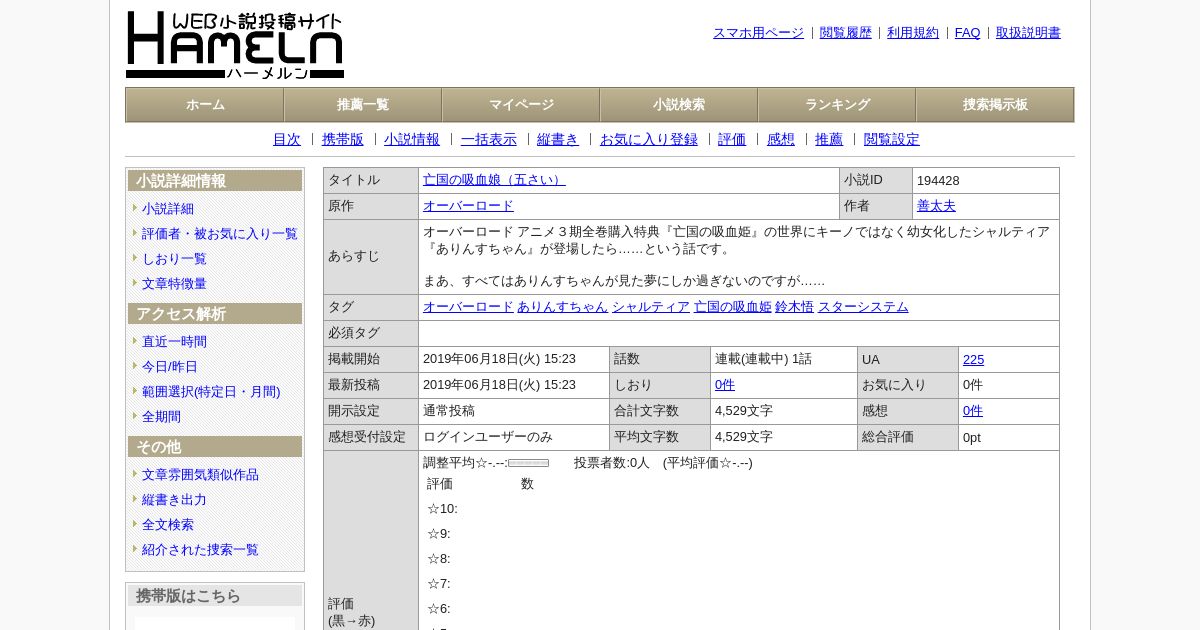
Task: Open the UA count 225 link
Action: tap(973, 360)
